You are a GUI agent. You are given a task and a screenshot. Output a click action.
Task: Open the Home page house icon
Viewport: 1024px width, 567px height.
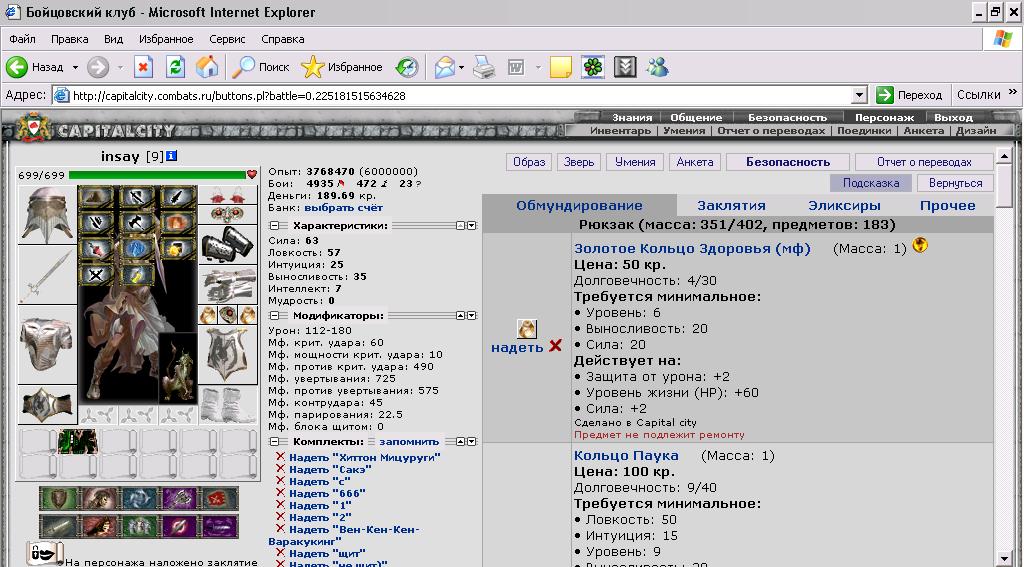click(x=207, y=67)
